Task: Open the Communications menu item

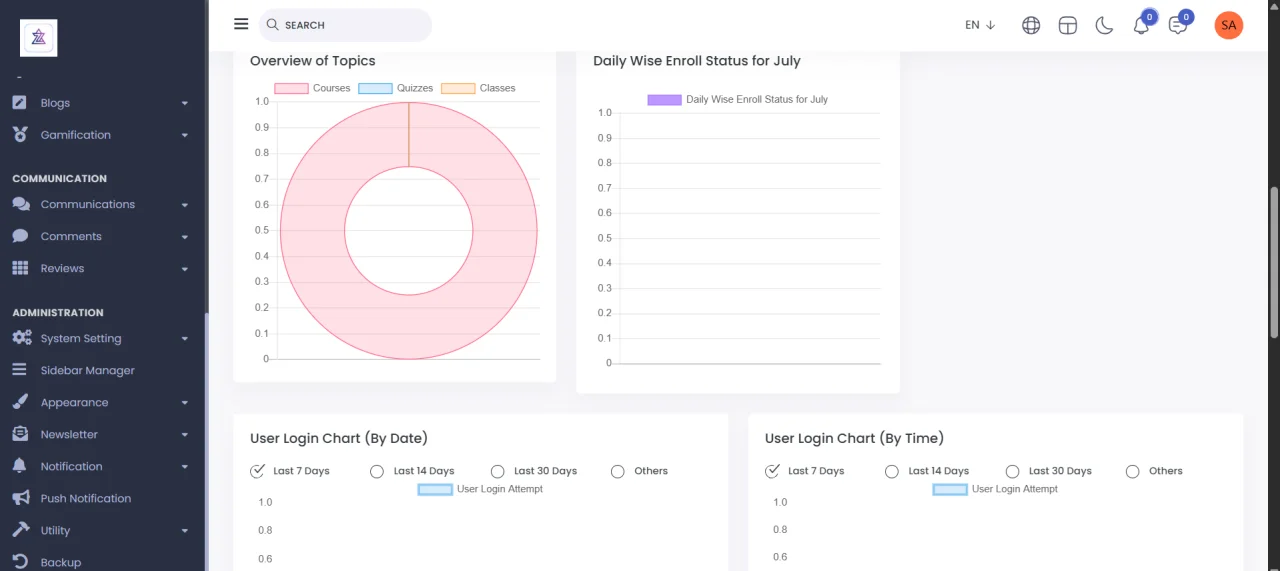Action: [x=100, y=204]
